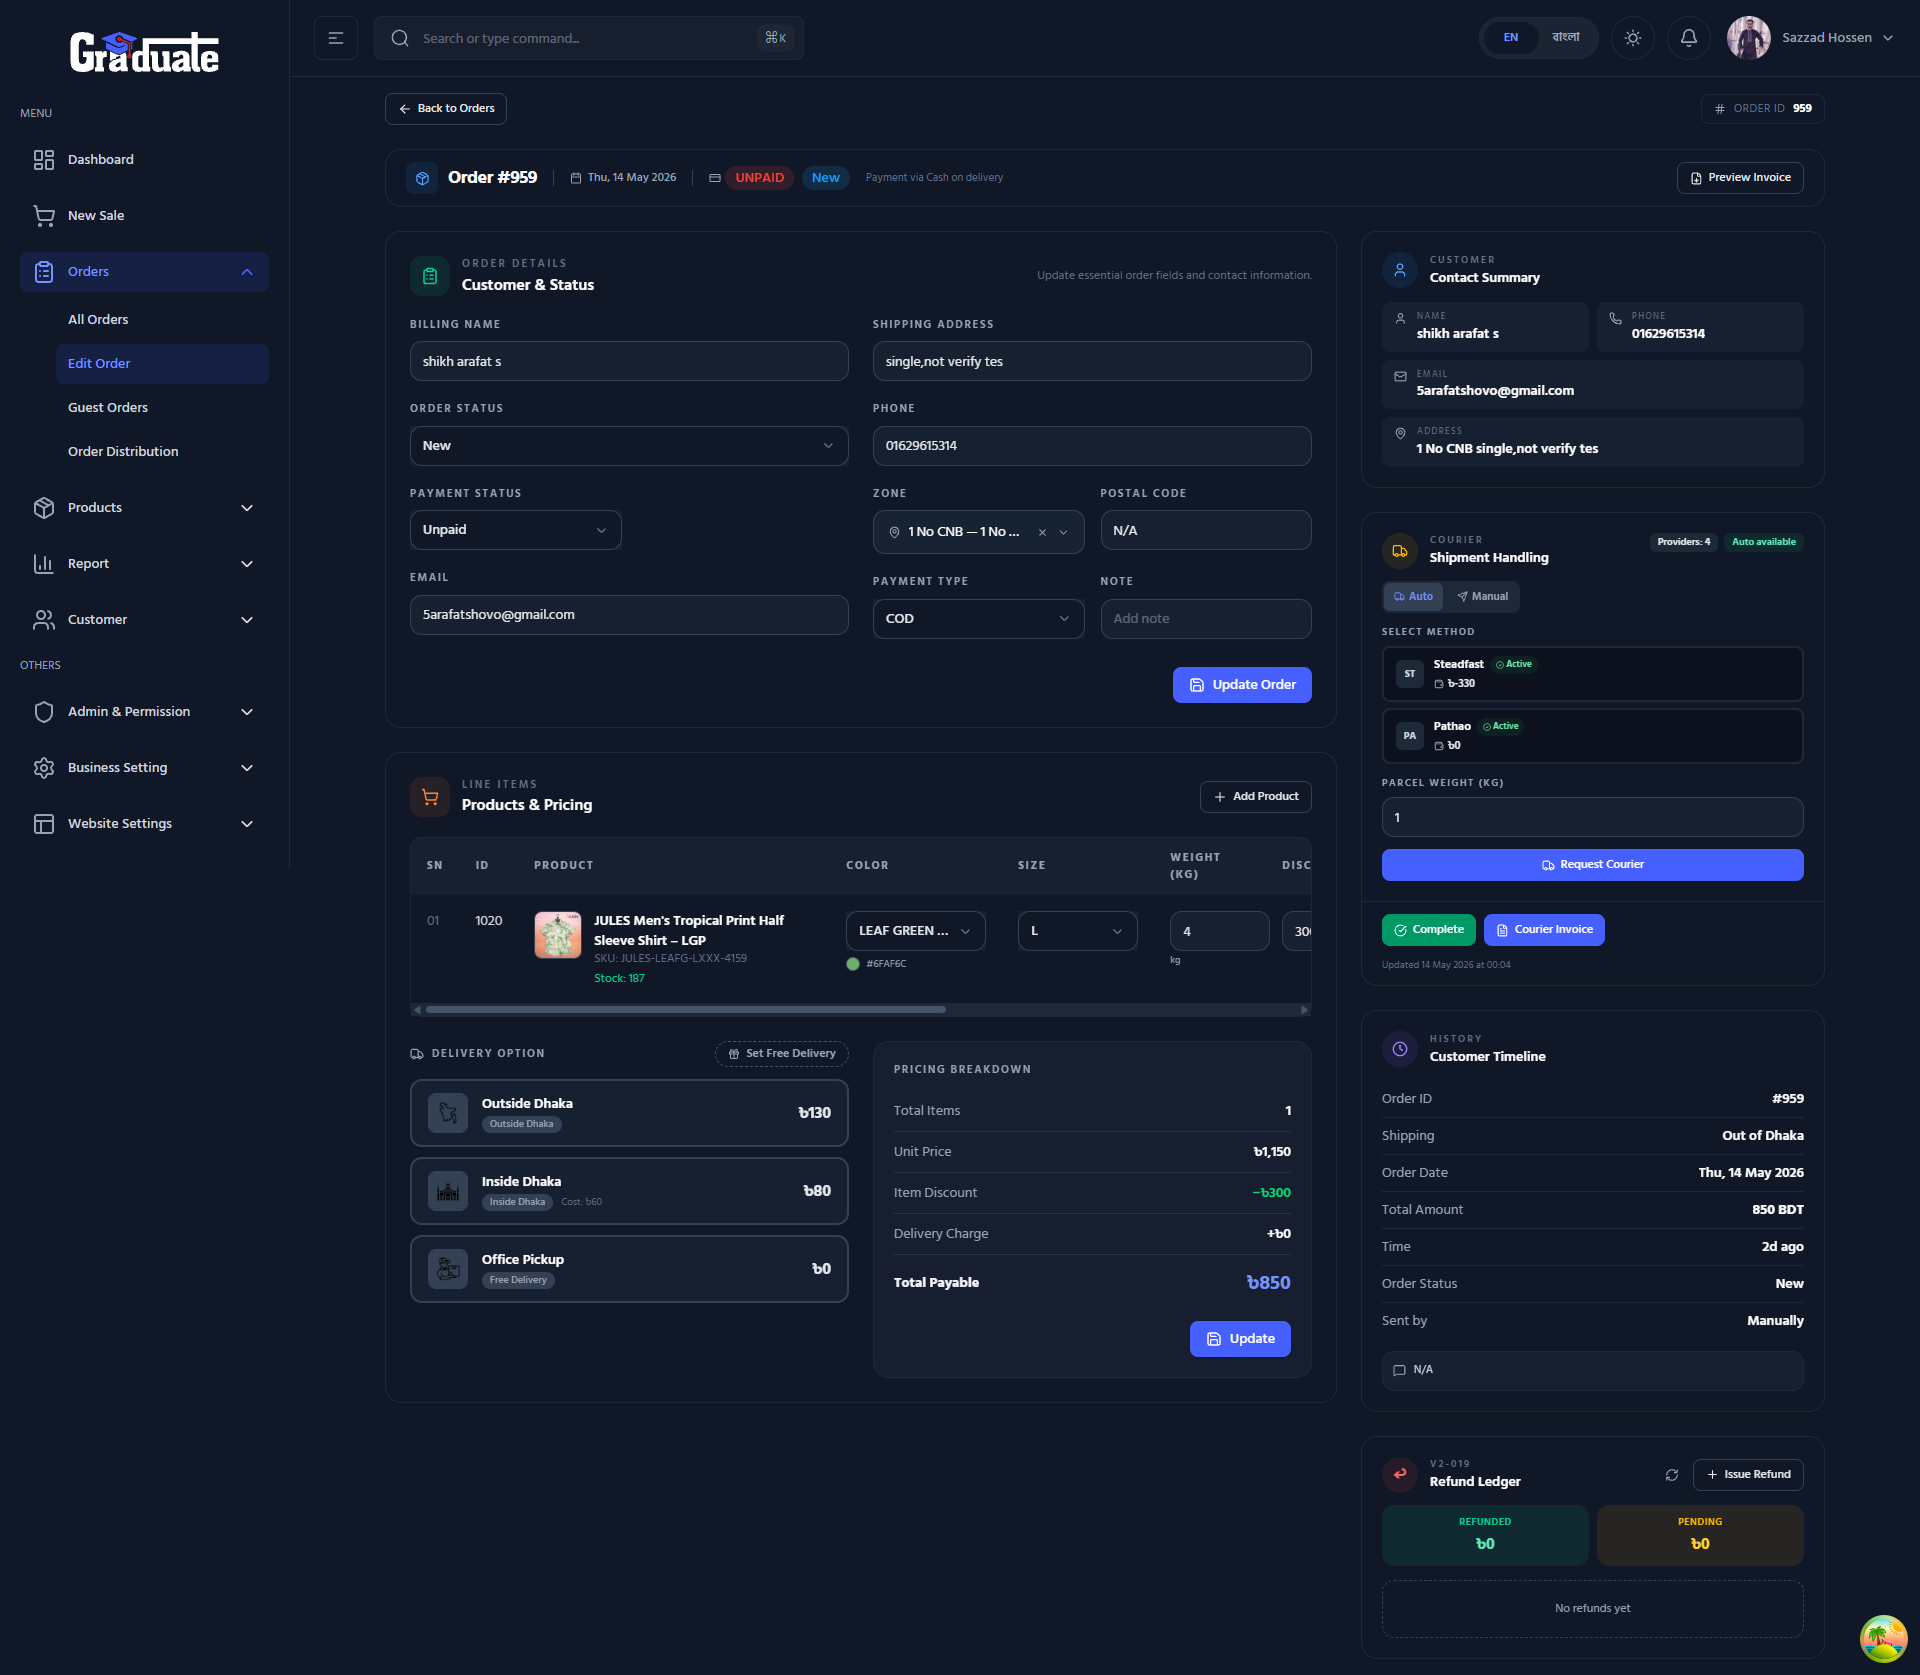
Task: Click Back to Orders button
Action: 446,109
